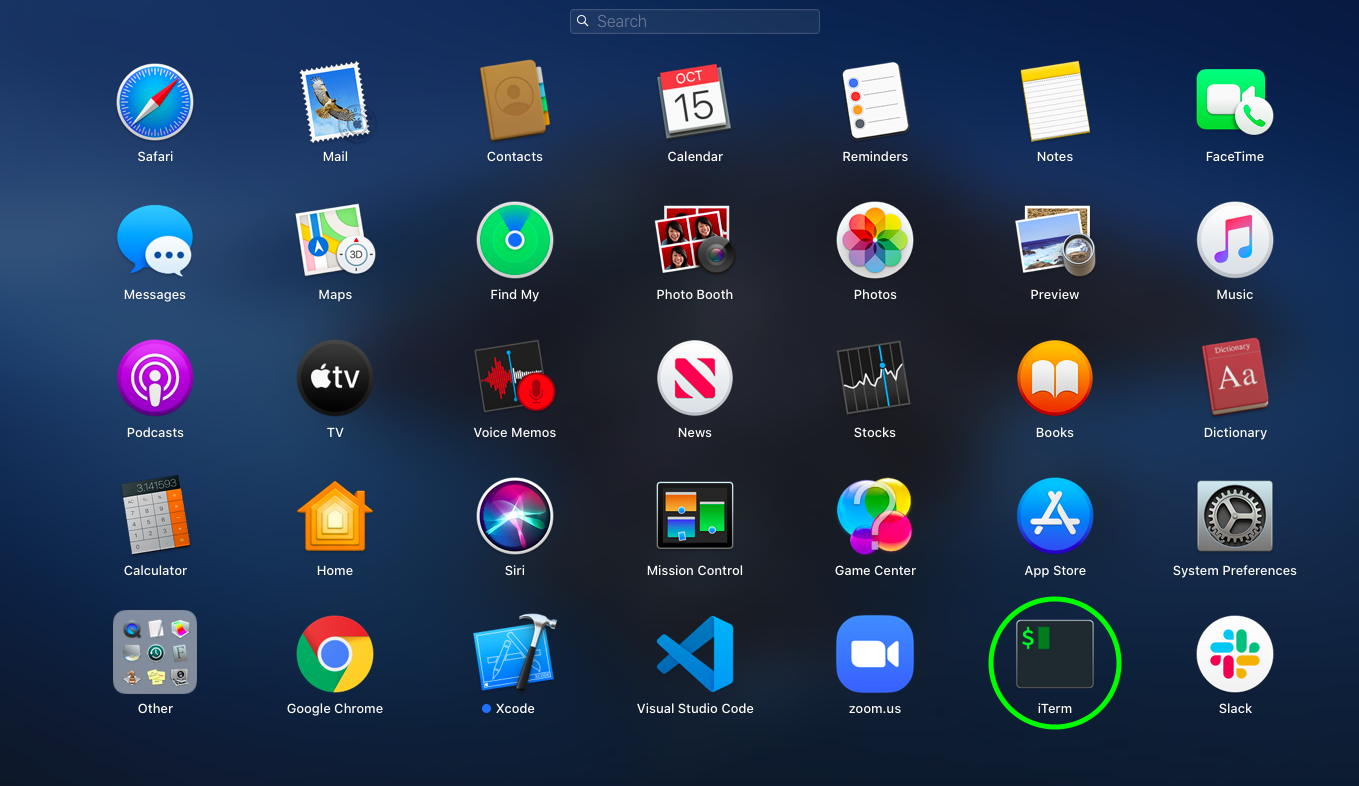Launch Dictionary
The height and width of the screenshot is (786, 1359).
1235,378
